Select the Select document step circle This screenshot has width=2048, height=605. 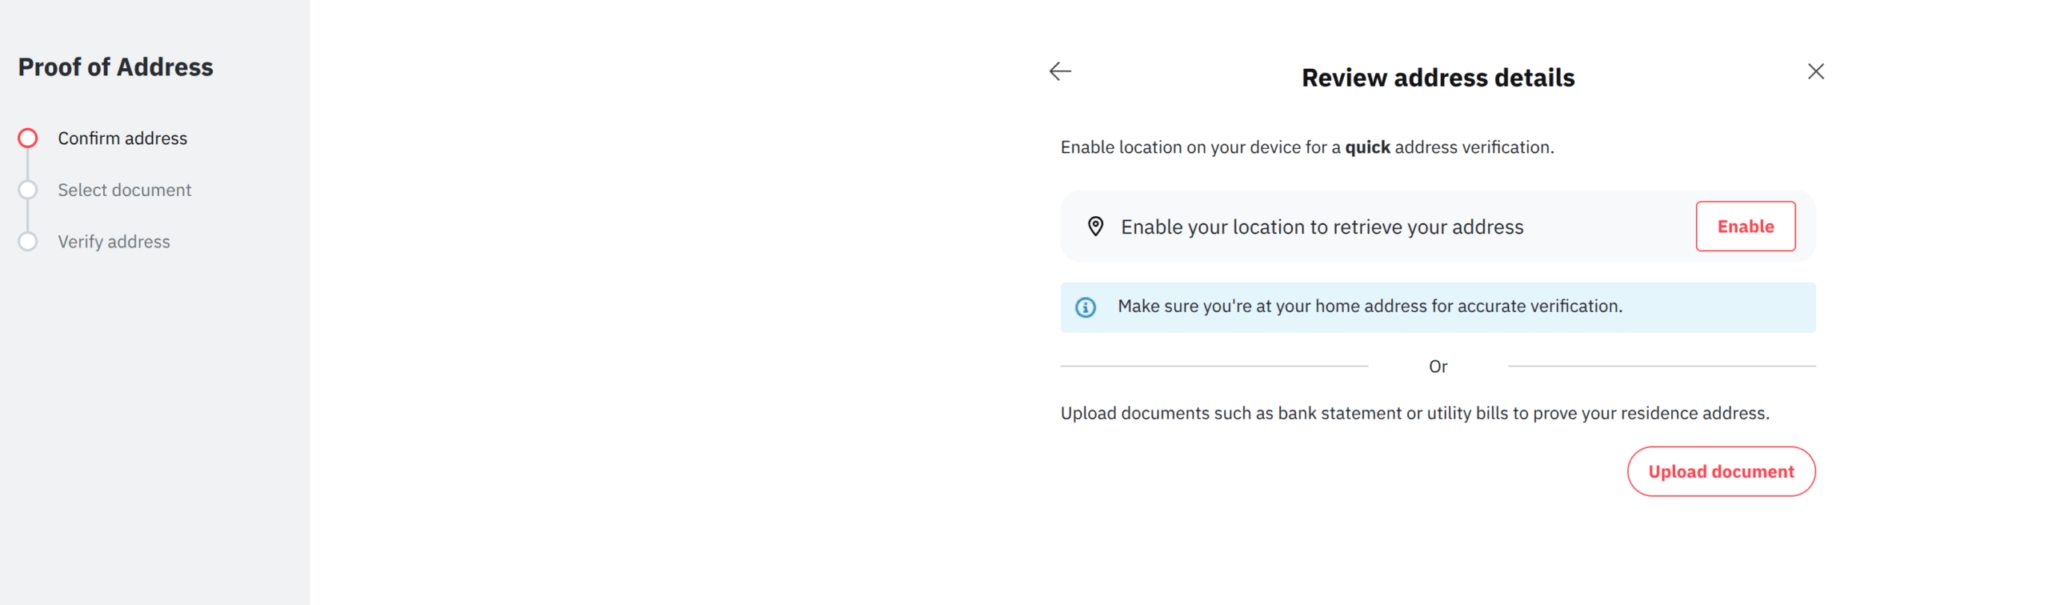pyautogui.click(x=28, y=190)
